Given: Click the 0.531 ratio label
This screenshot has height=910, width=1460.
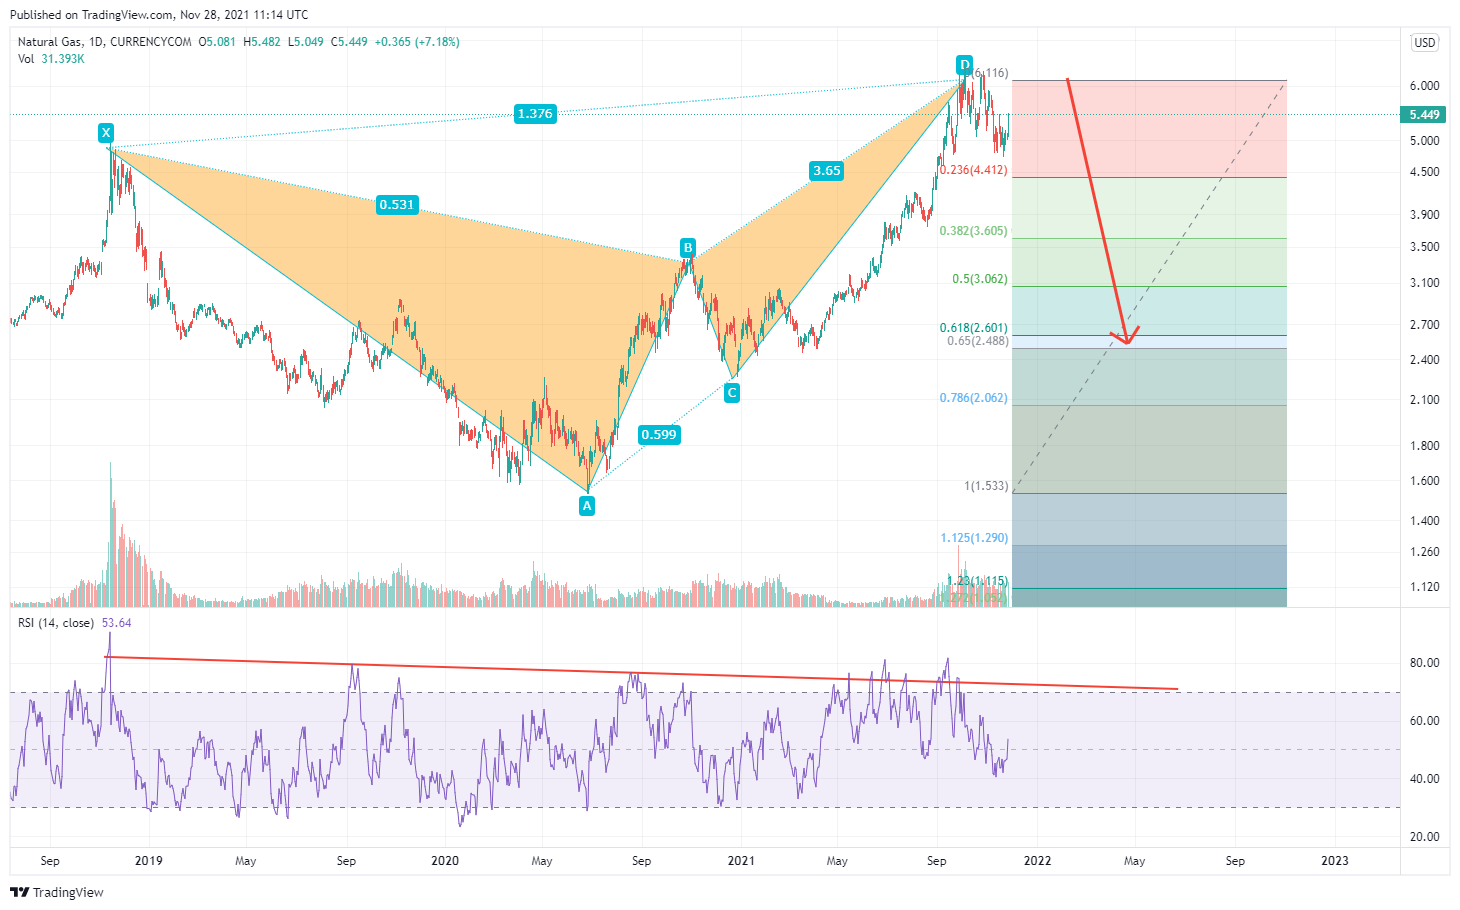Looking at the screenshot, I should [396, 205].
